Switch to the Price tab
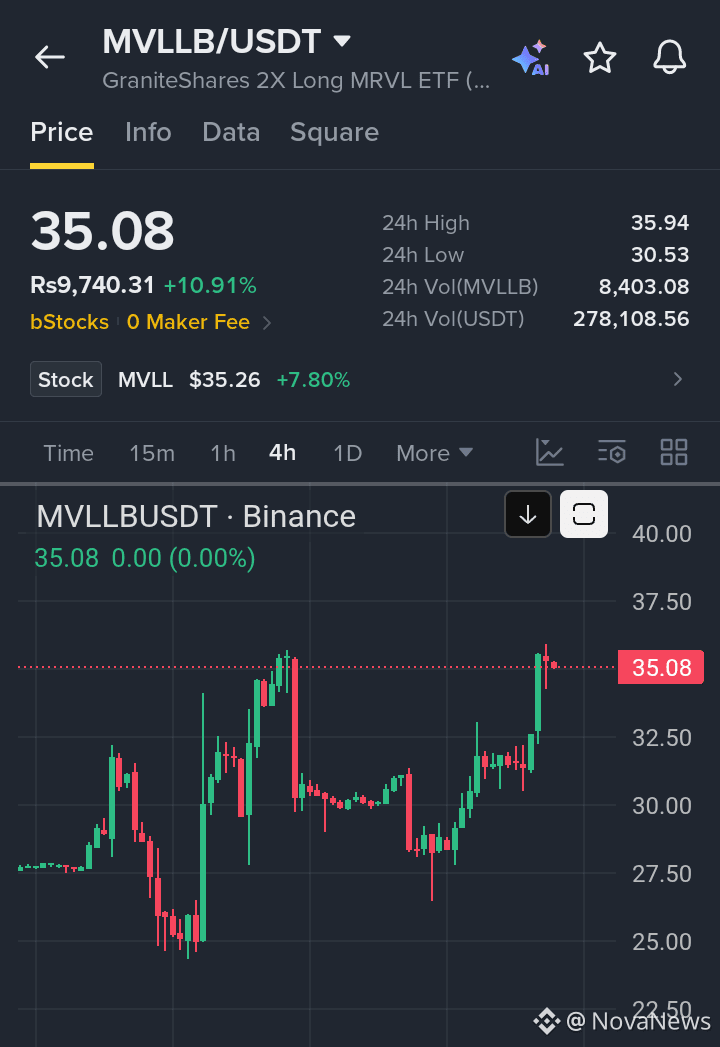This screenshot has height=1047, width=720. click(x=61, y=132)
